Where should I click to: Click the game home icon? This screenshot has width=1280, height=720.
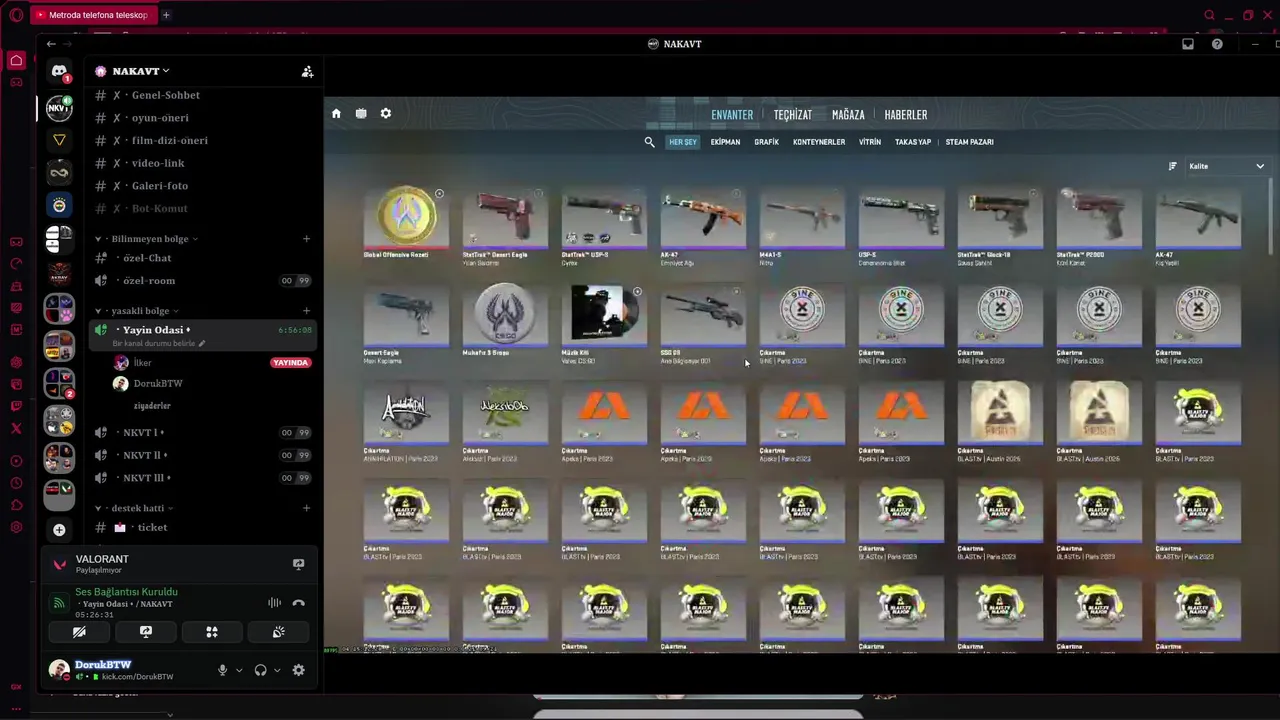click(x=336, y=114)
